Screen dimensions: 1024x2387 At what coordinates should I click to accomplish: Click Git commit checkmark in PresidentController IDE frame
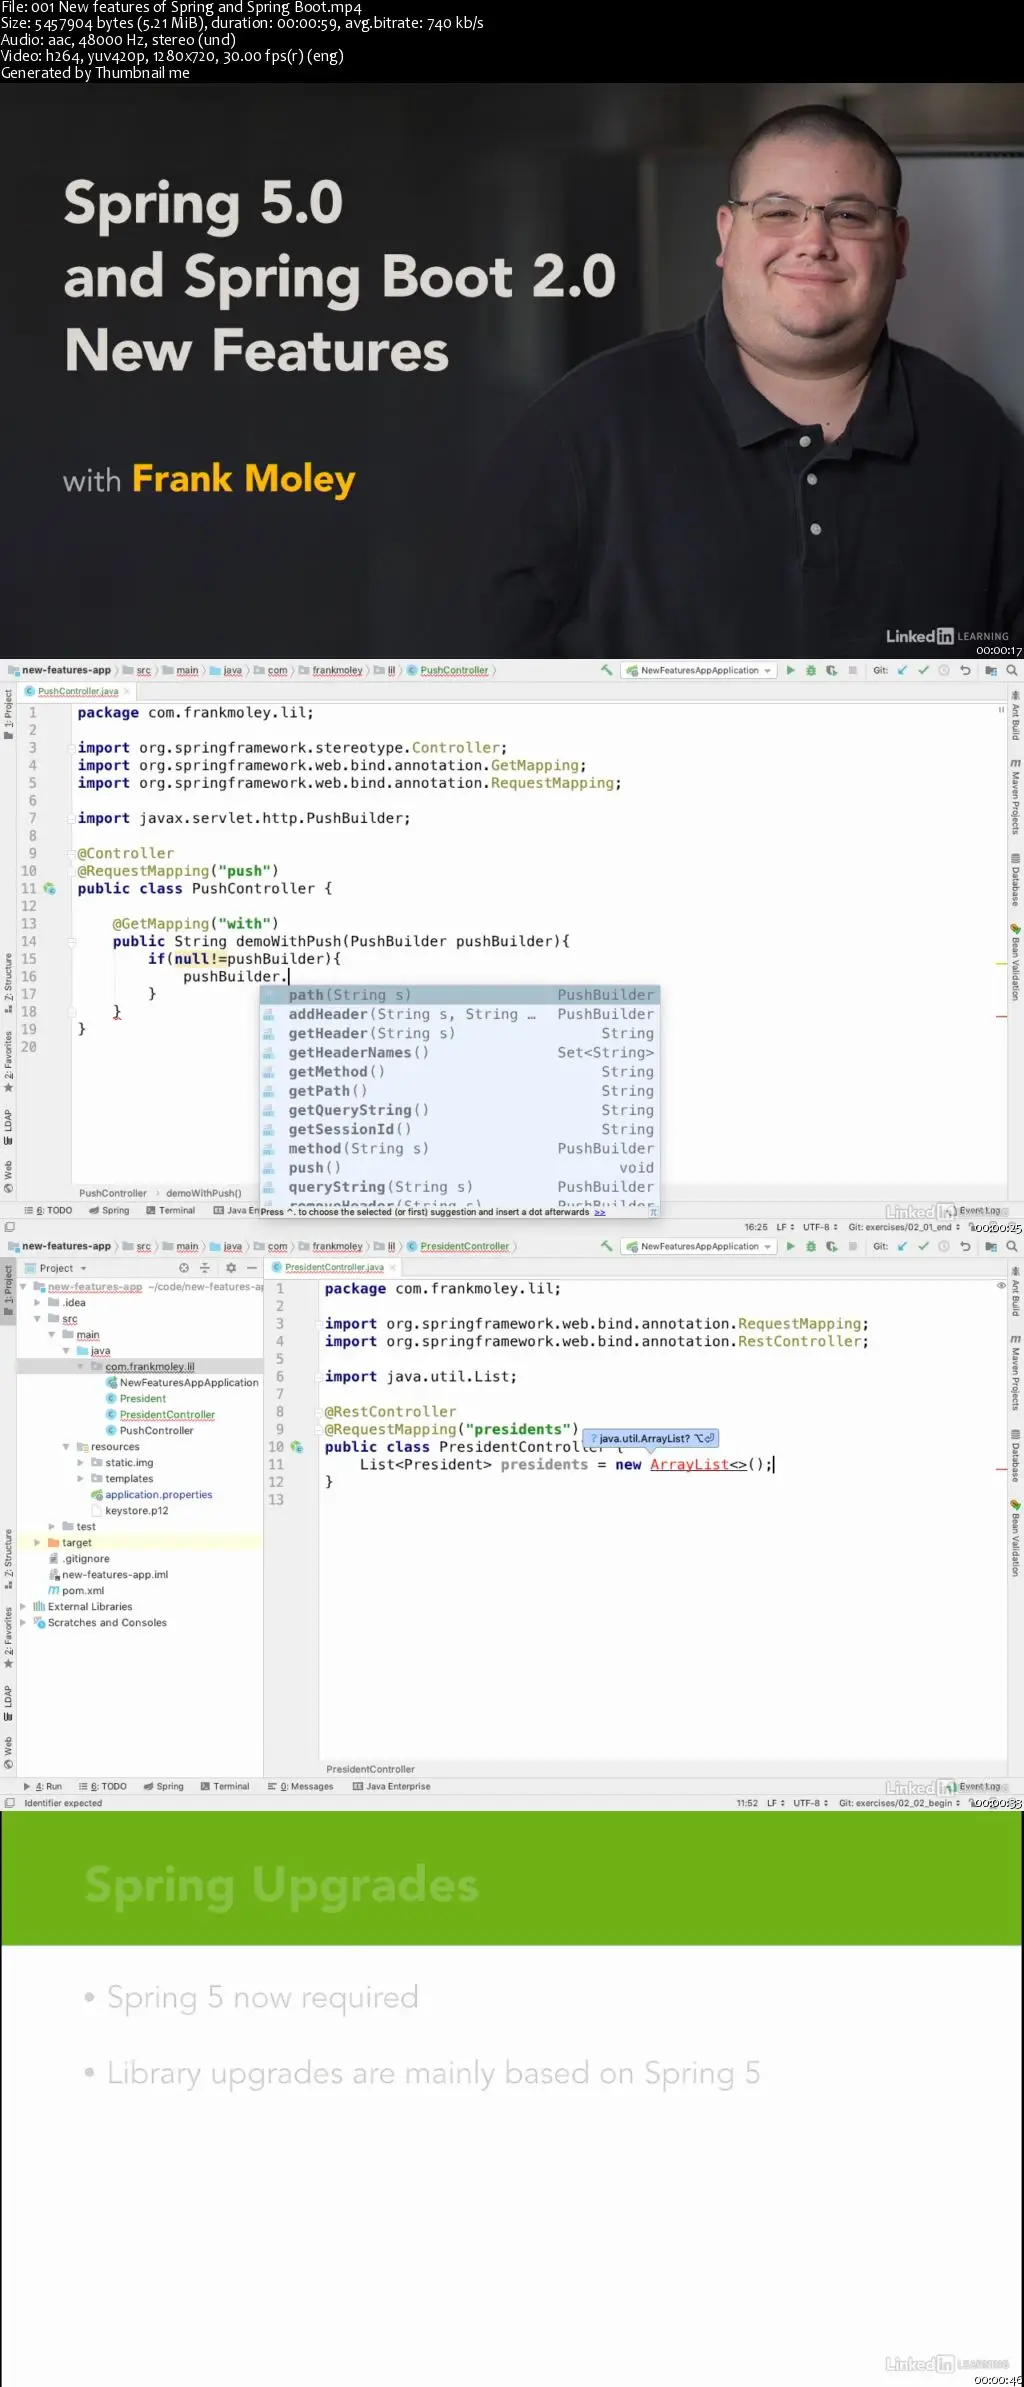coord(923,1246)
